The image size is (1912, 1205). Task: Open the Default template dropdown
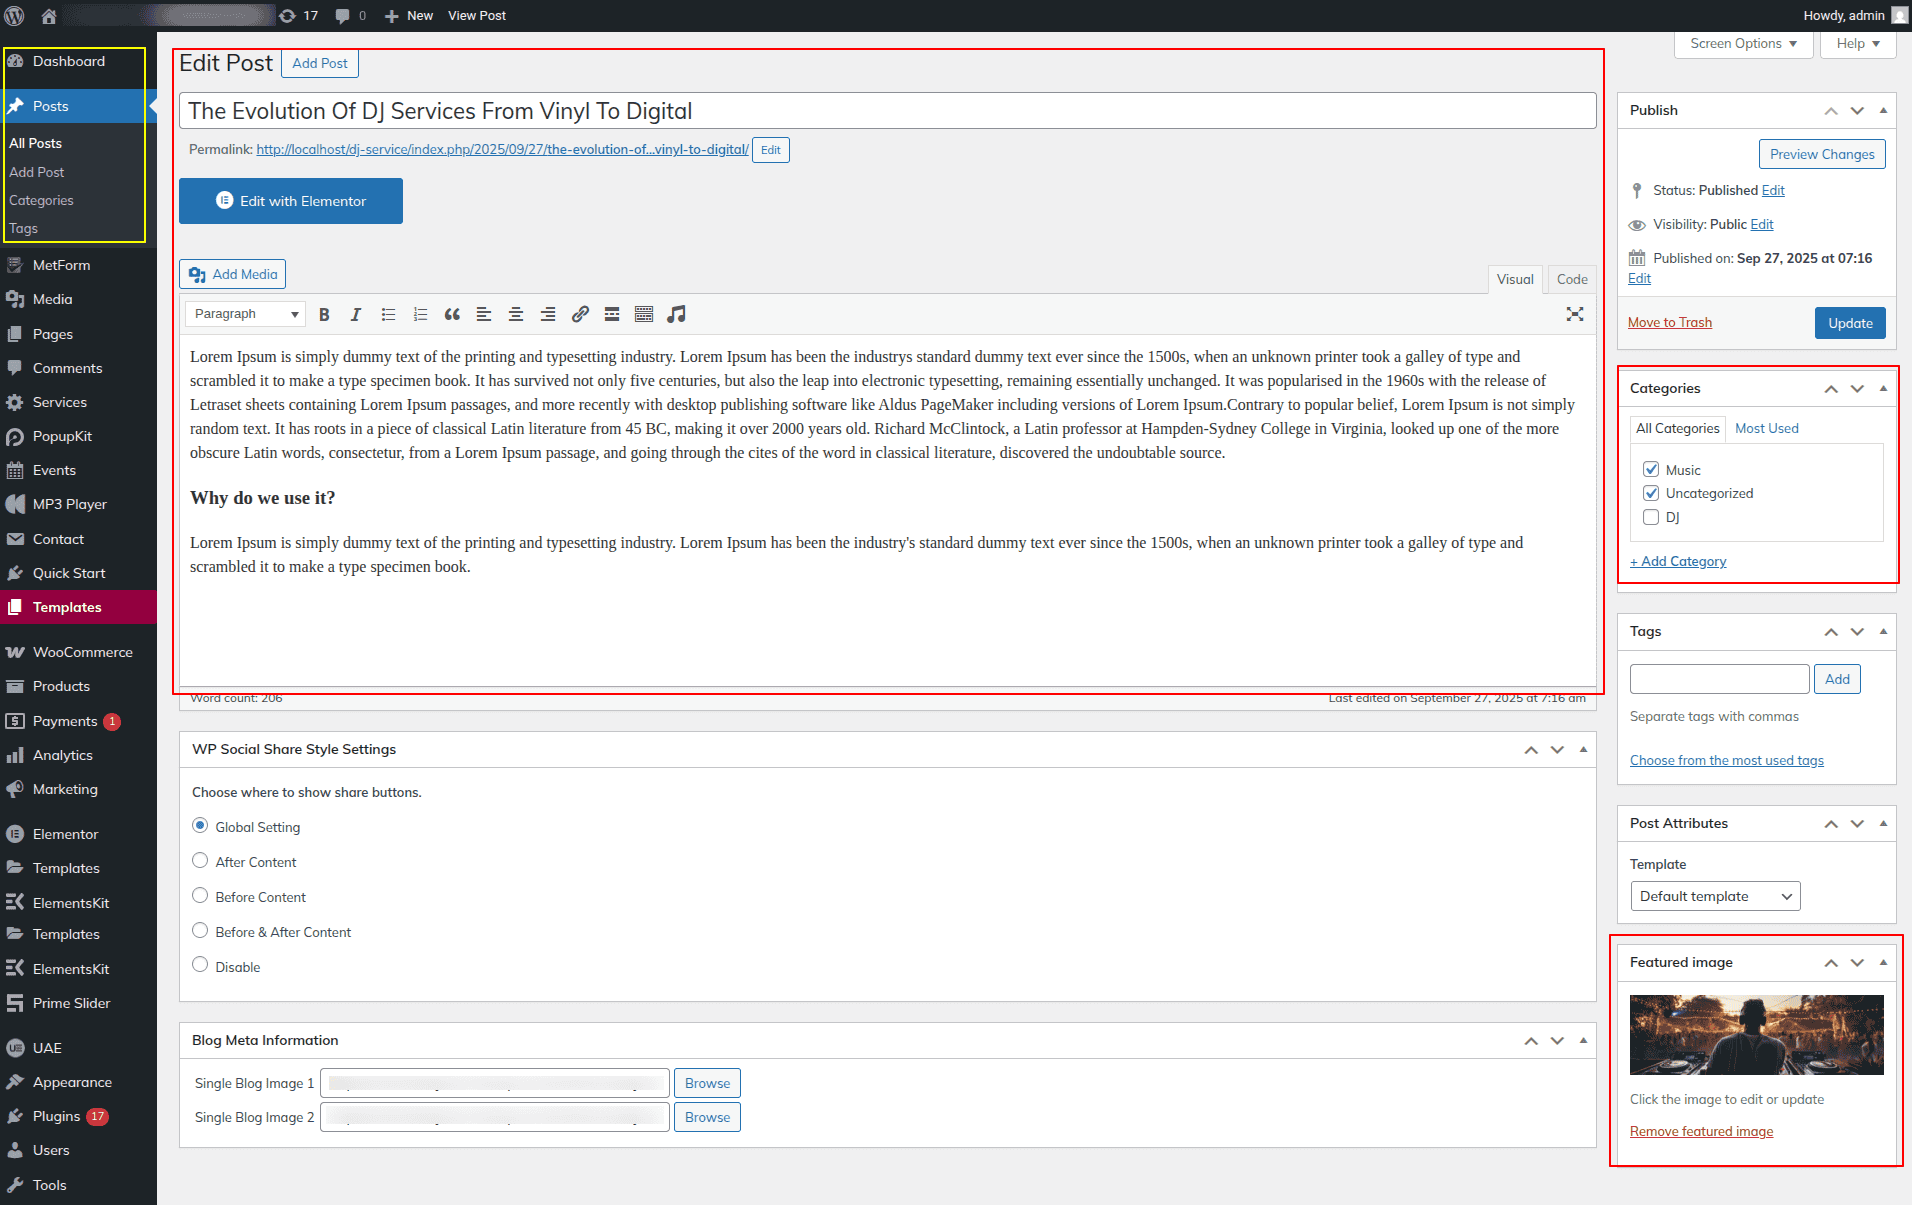tap(1714, 896)
